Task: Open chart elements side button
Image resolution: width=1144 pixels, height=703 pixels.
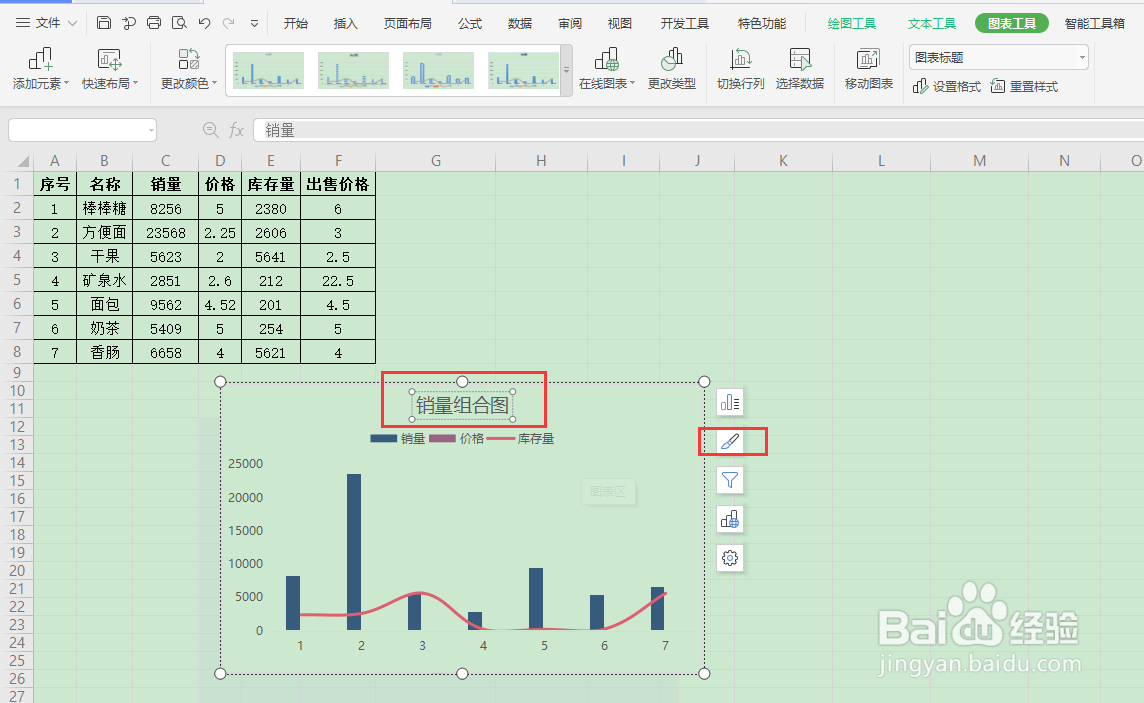Action: [730, 403]
